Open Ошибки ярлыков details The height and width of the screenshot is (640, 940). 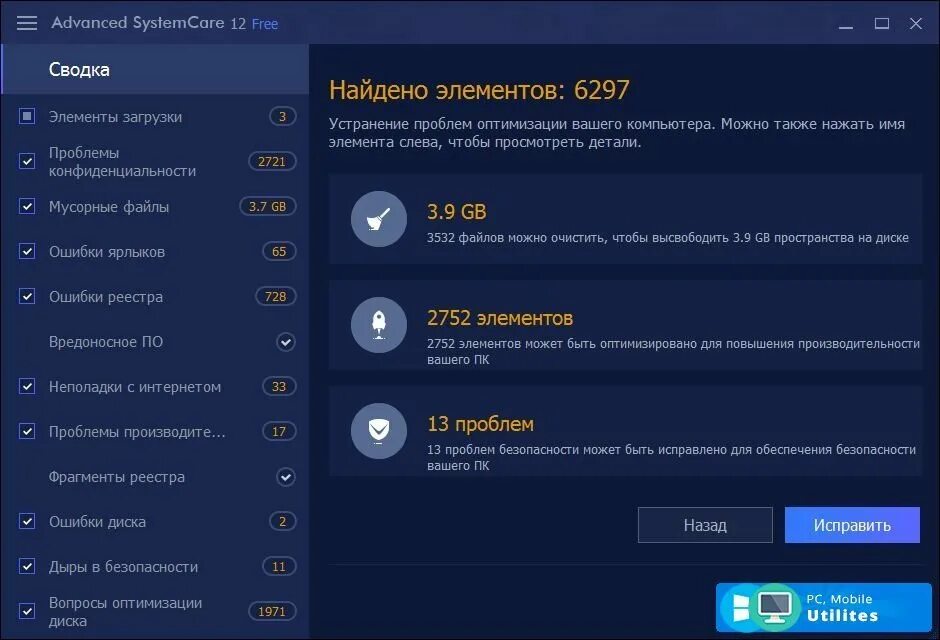(107, 252)
